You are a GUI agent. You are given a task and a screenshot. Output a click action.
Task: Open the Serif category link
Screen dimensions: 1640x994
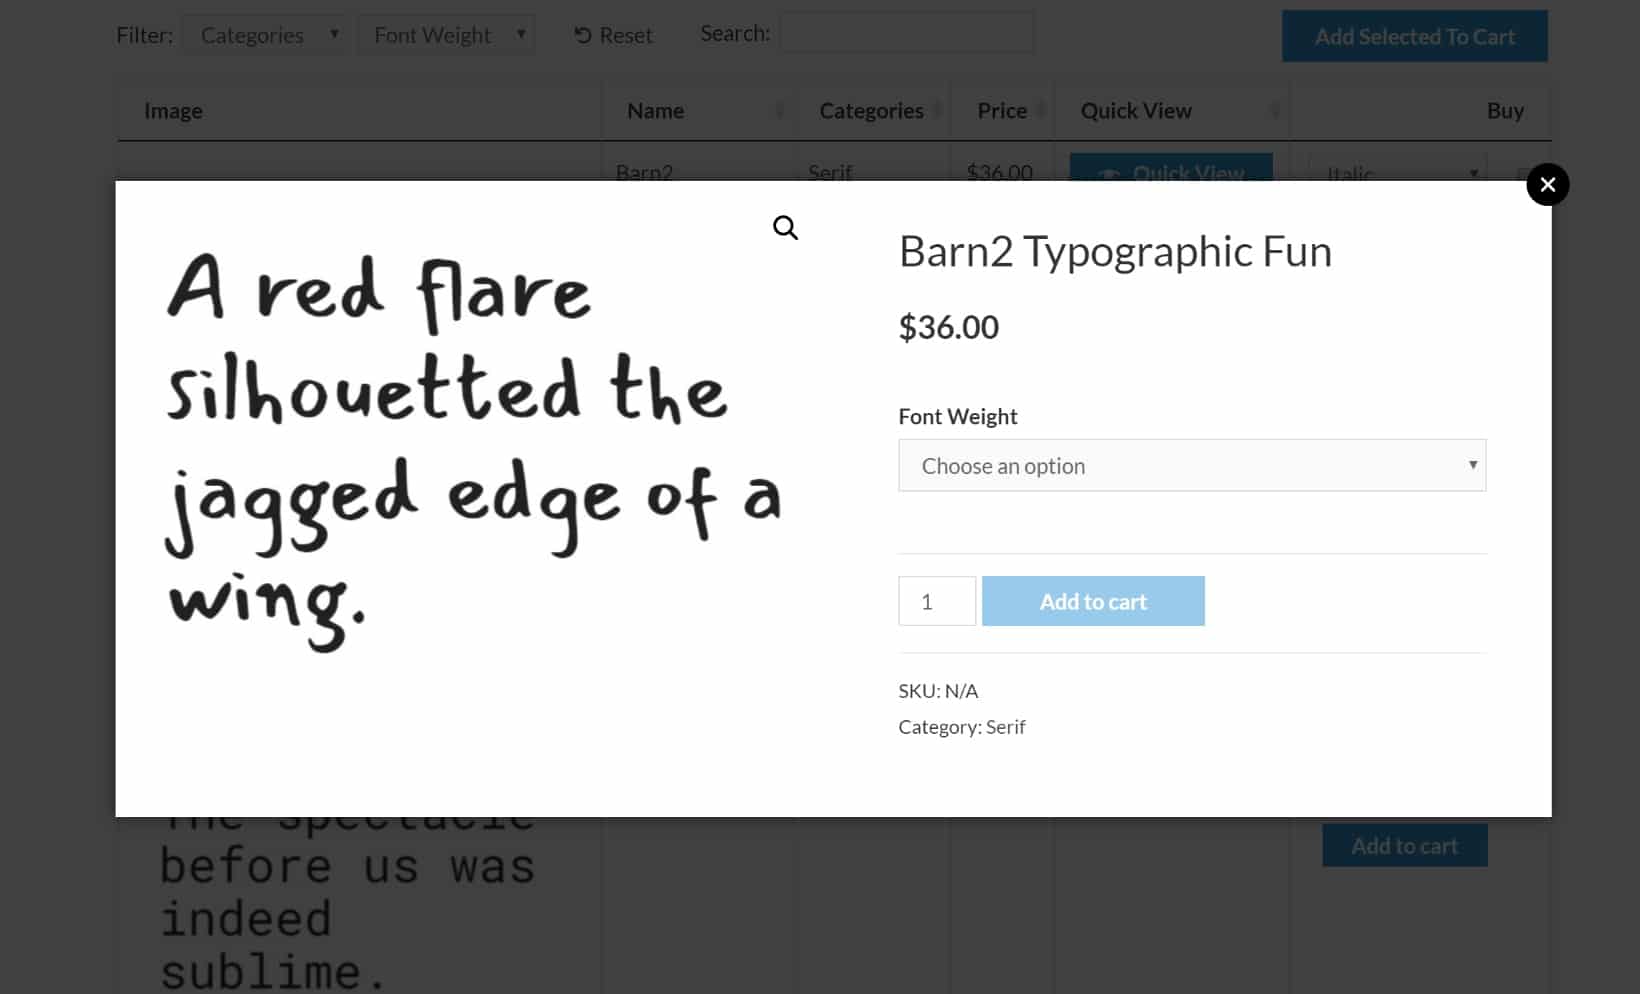tap(1005, 727)
